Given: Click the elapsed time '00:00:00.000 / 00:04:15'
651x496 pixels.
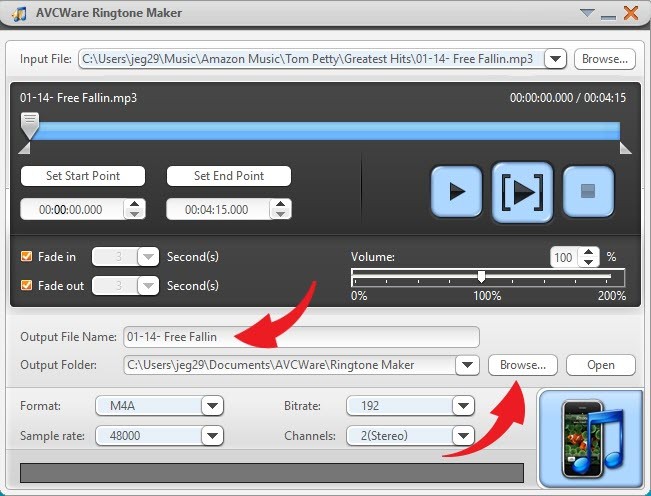Looking at the screenshot, I should [x=568, y=98].
